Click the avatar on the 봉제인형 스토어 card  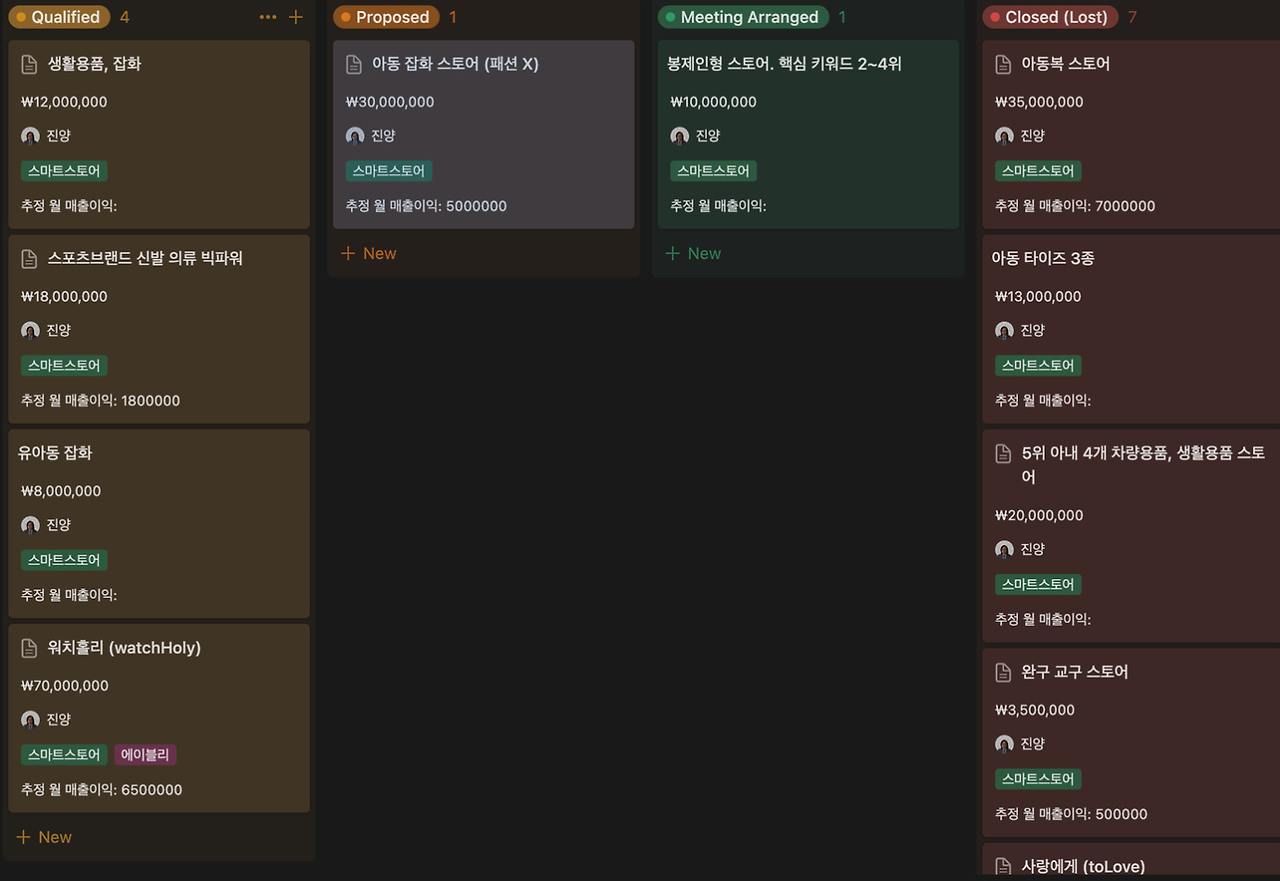tap(679, 135)
